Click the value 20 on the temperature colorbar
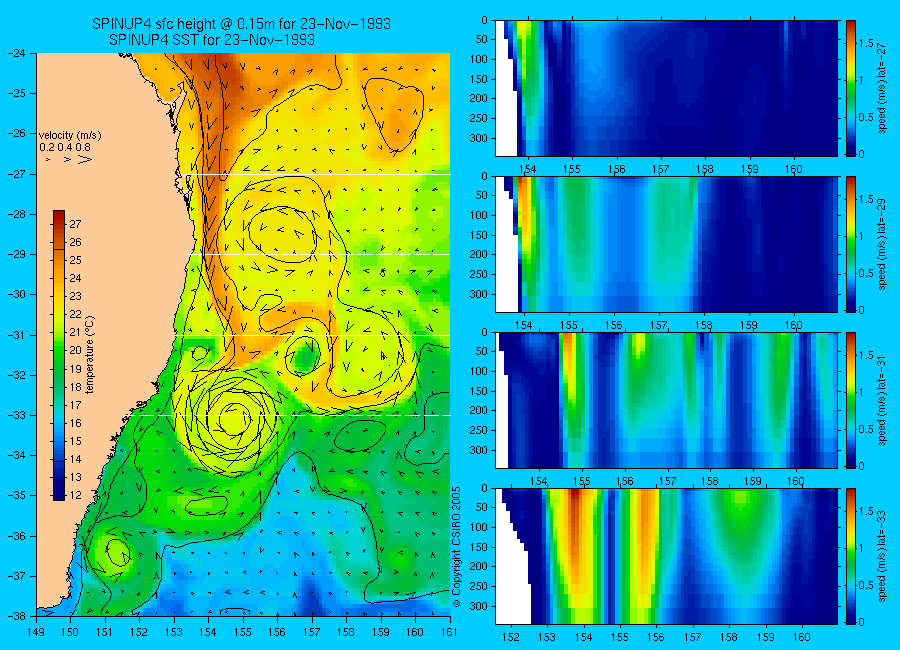The height and width of the screenshot is (650, 900). [75, 350]
